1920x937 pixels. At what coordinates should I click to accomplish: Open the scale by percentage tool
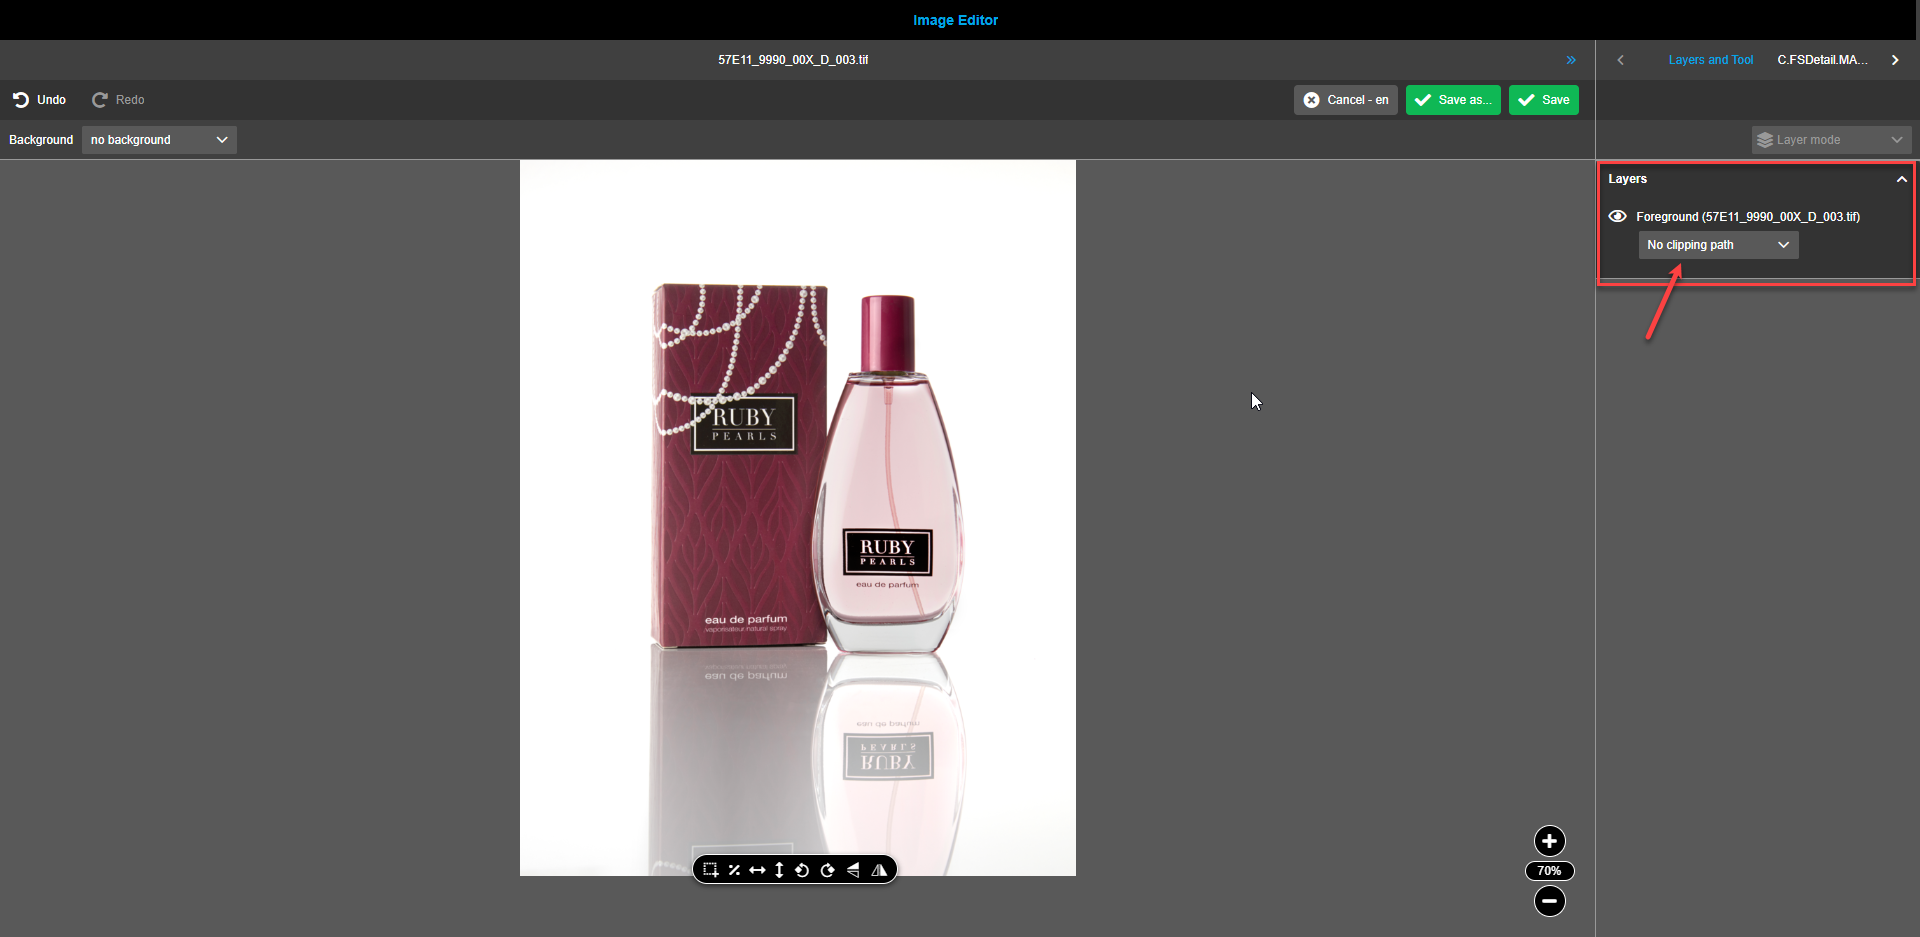(x=735, y=869)
